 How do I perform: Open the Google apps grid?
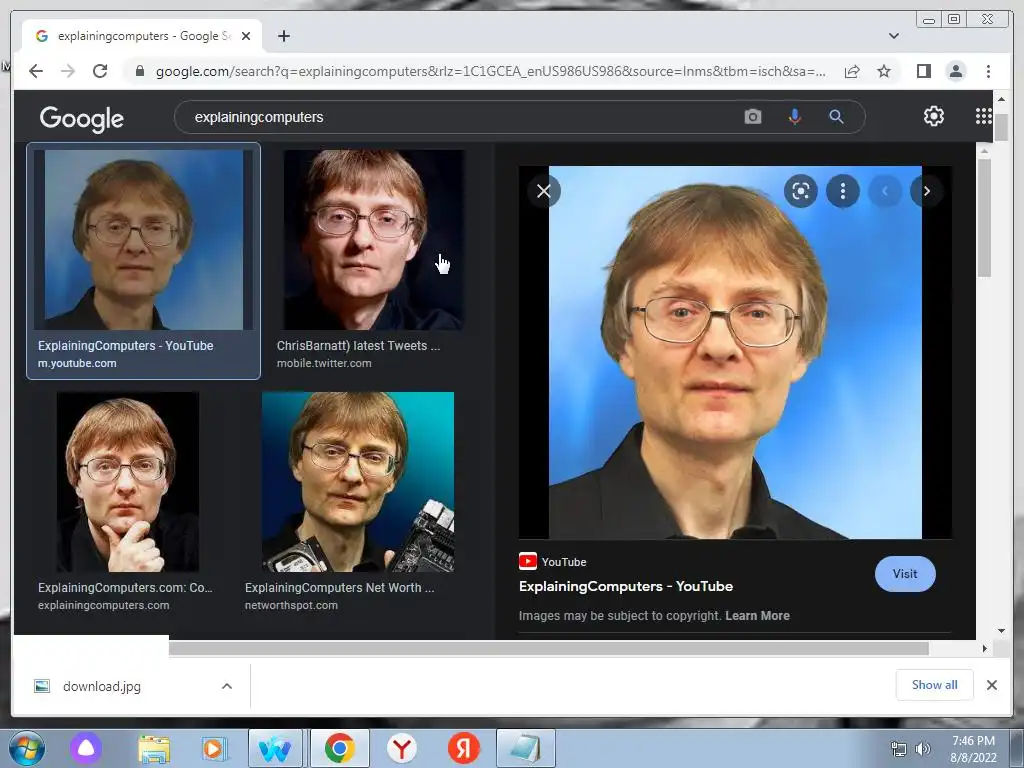(984, 116)
